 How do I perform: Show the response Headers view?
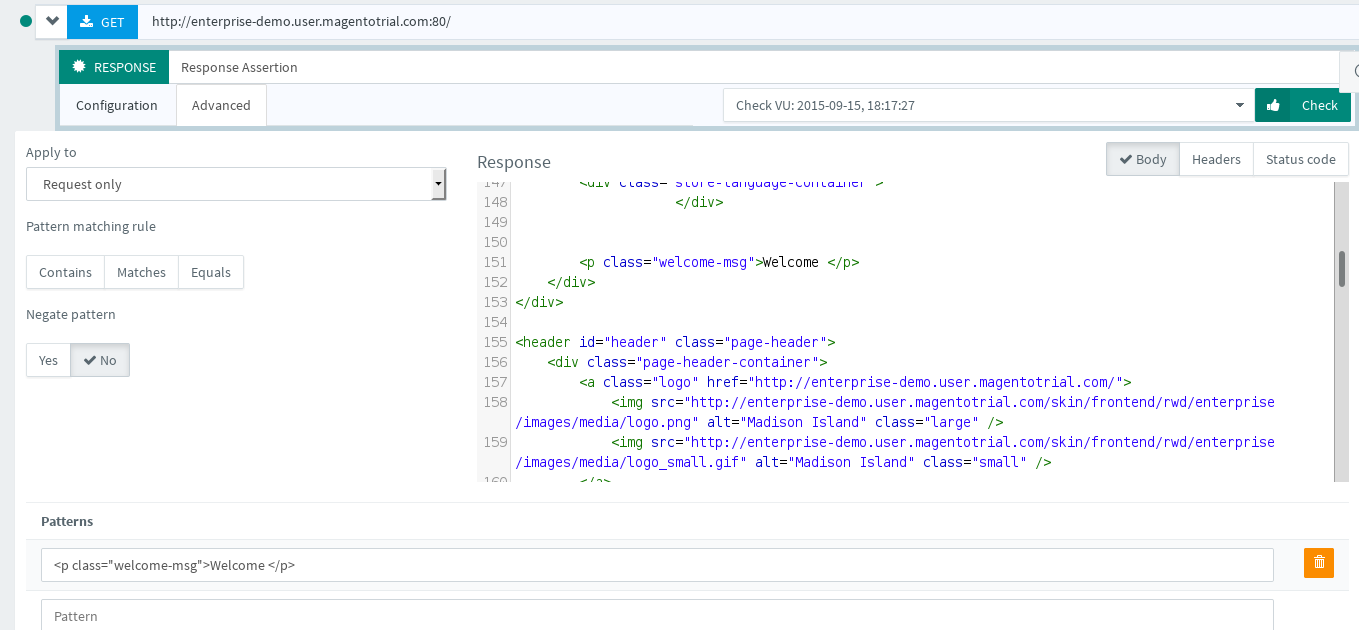pyautogui.click(x=1216, y=159)
